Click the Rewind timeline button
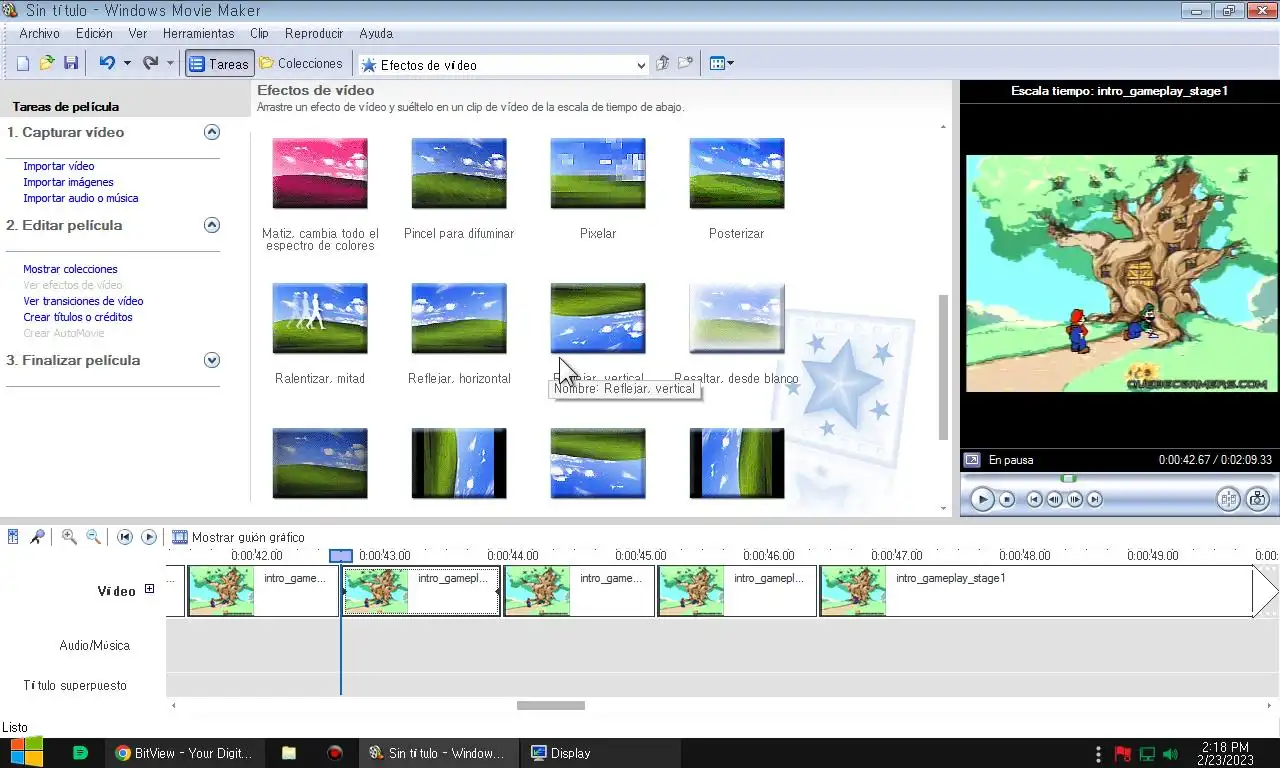 coord(125,537)
